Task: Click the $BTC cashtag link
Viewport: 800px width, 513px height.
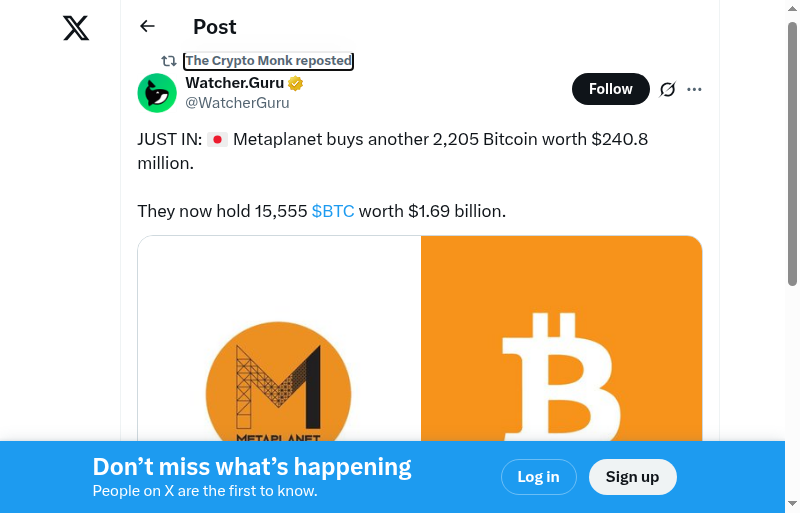Action: [x=333, y=211]
